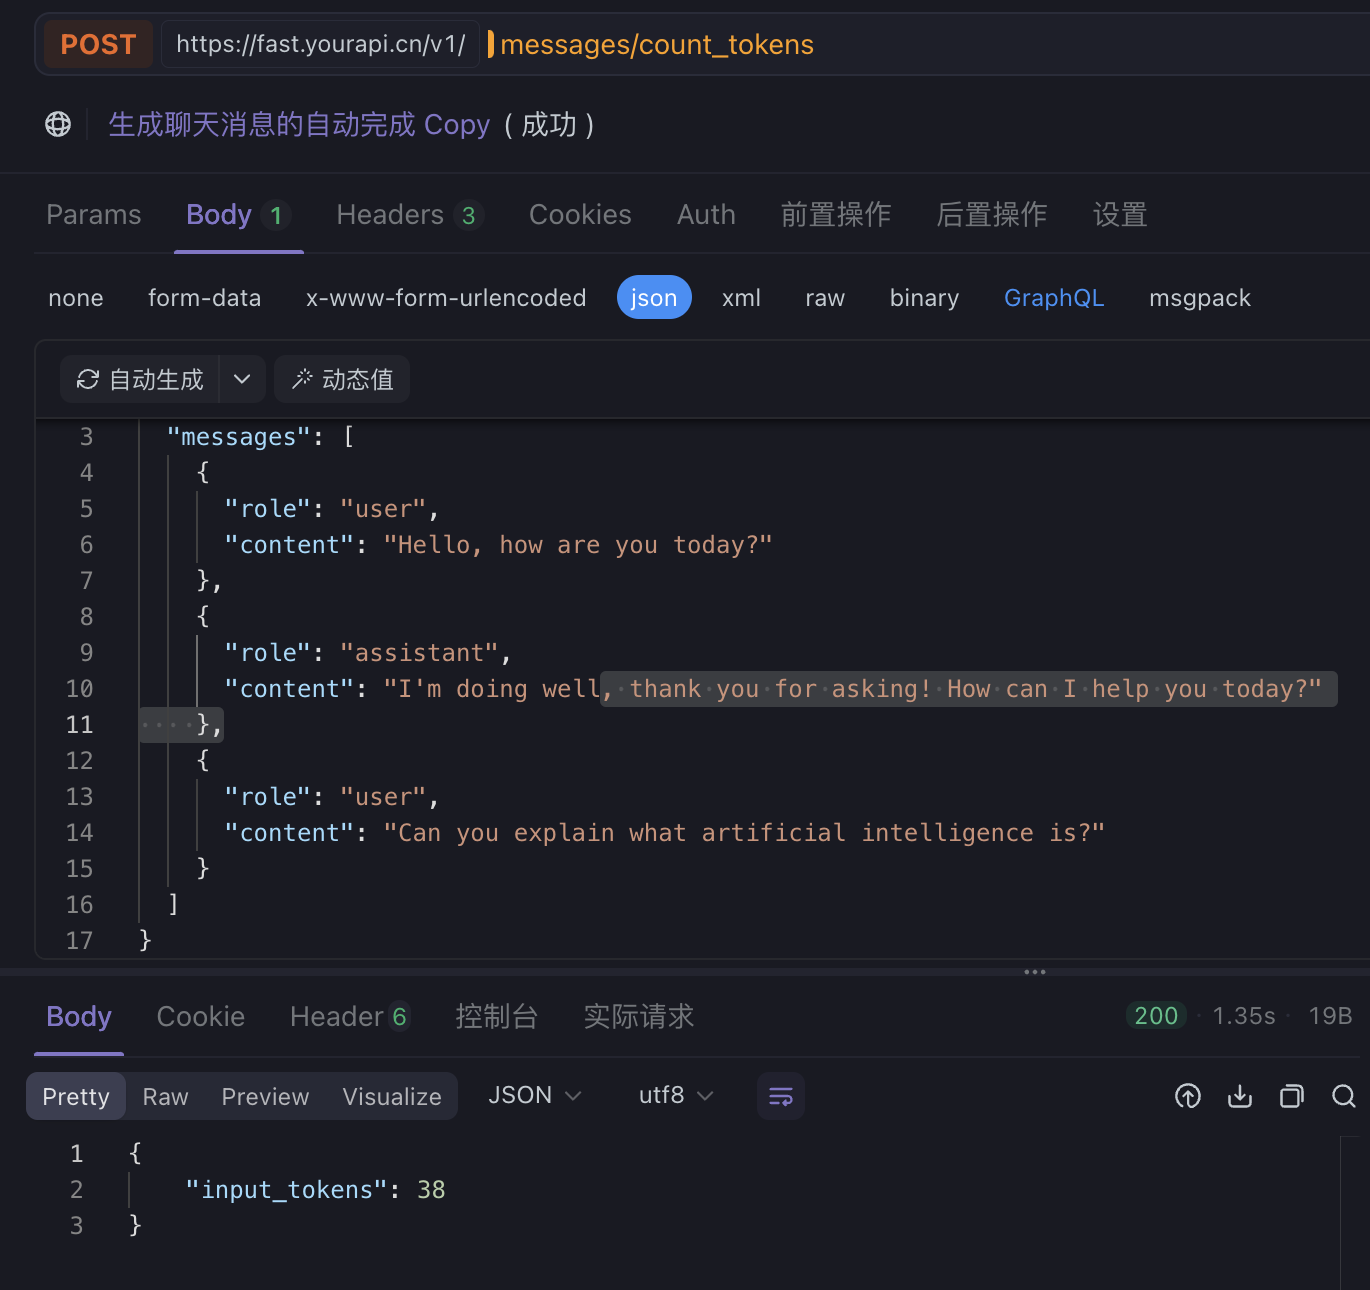Click the 1.35s response time
This screenshot has height=1290, width=1370.
1244,1016
